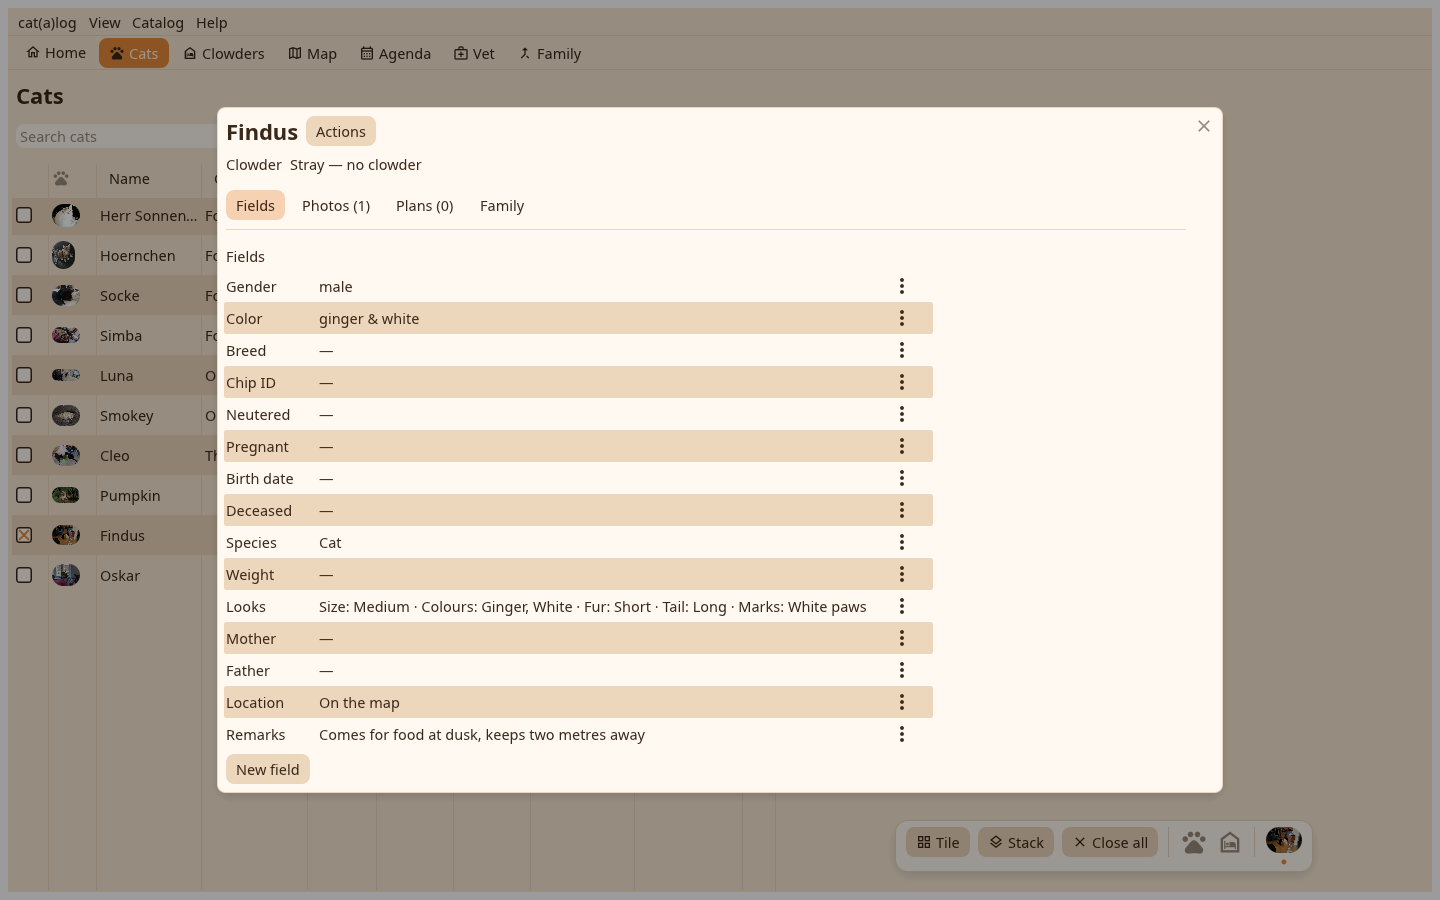The image size is (1440, 900).
Task: Tick the checkbox for Hoernchen
Action: [x=24, y=255]
